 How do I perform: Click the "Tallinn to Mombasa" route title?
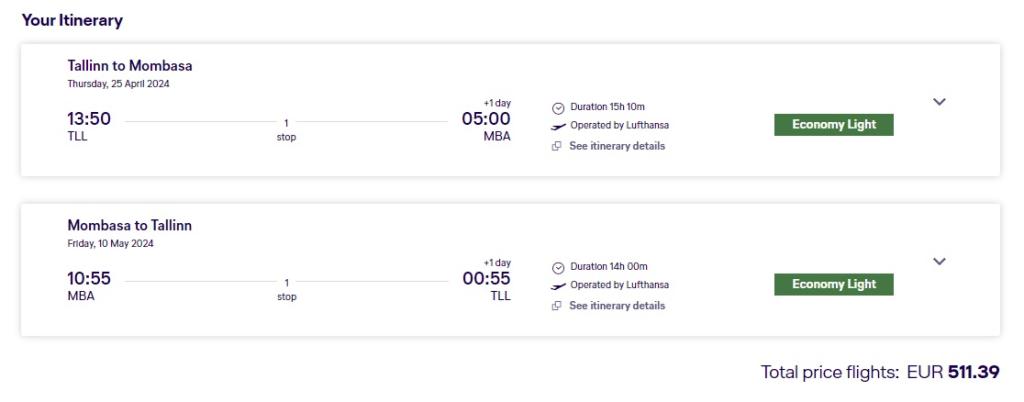(130, 66)
